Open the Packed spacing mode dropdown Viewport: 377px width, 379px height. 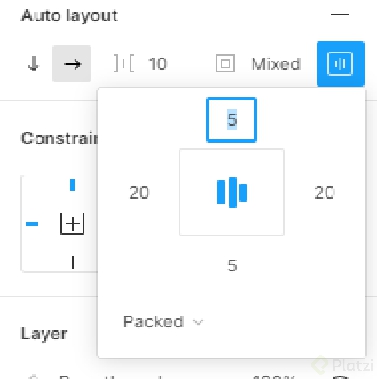coord(163,322)
